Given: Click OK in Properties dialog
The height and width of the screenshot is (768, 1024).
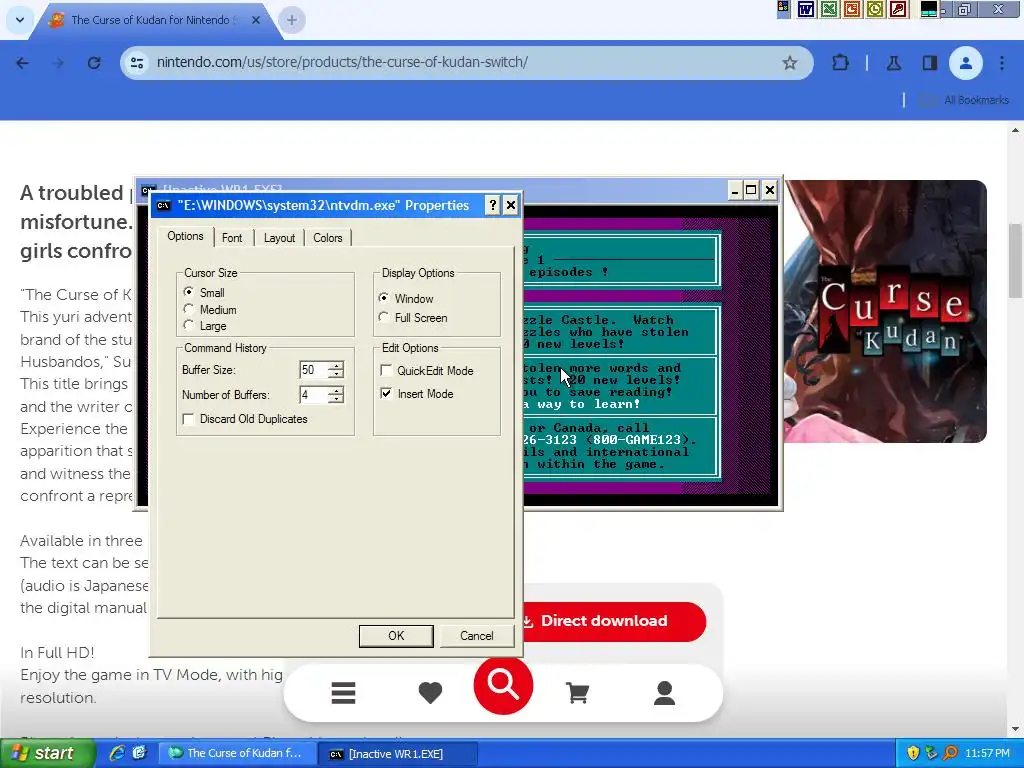Looking at the screenshot, I should tap(396, 635).
